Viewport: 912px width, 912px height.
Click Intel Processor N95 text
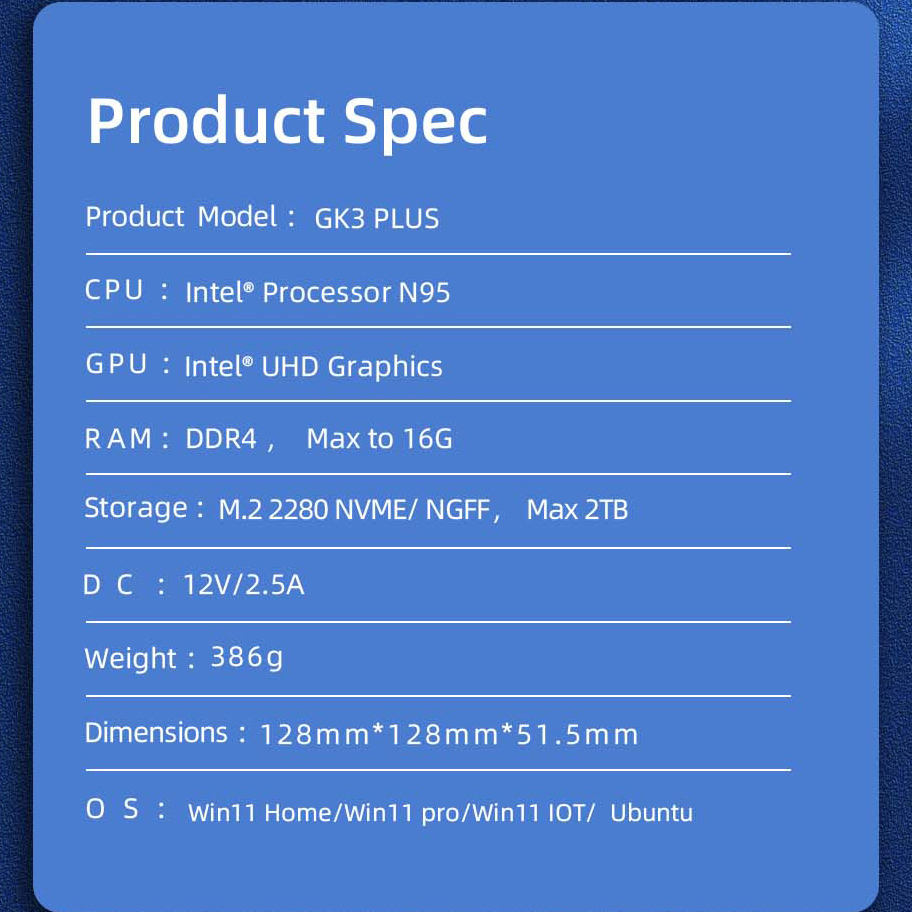(x=317, y=292)
